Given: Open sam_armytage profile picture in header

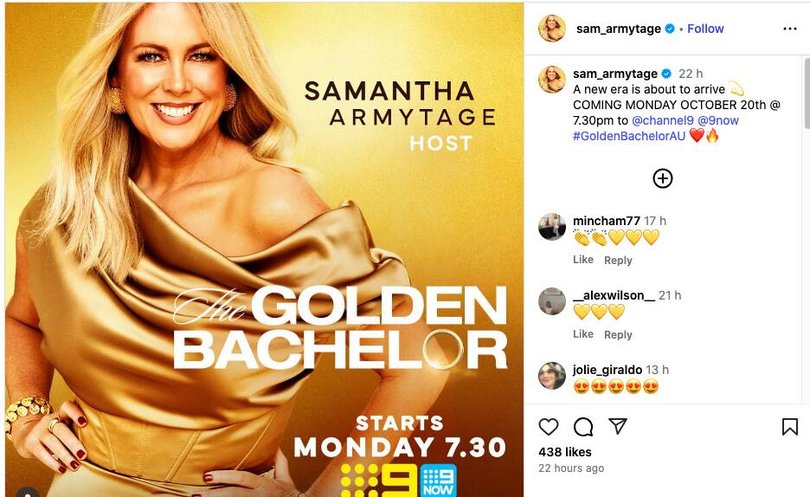Looking at the screenshot, I should pyautogui.click(x=552, y=28).
